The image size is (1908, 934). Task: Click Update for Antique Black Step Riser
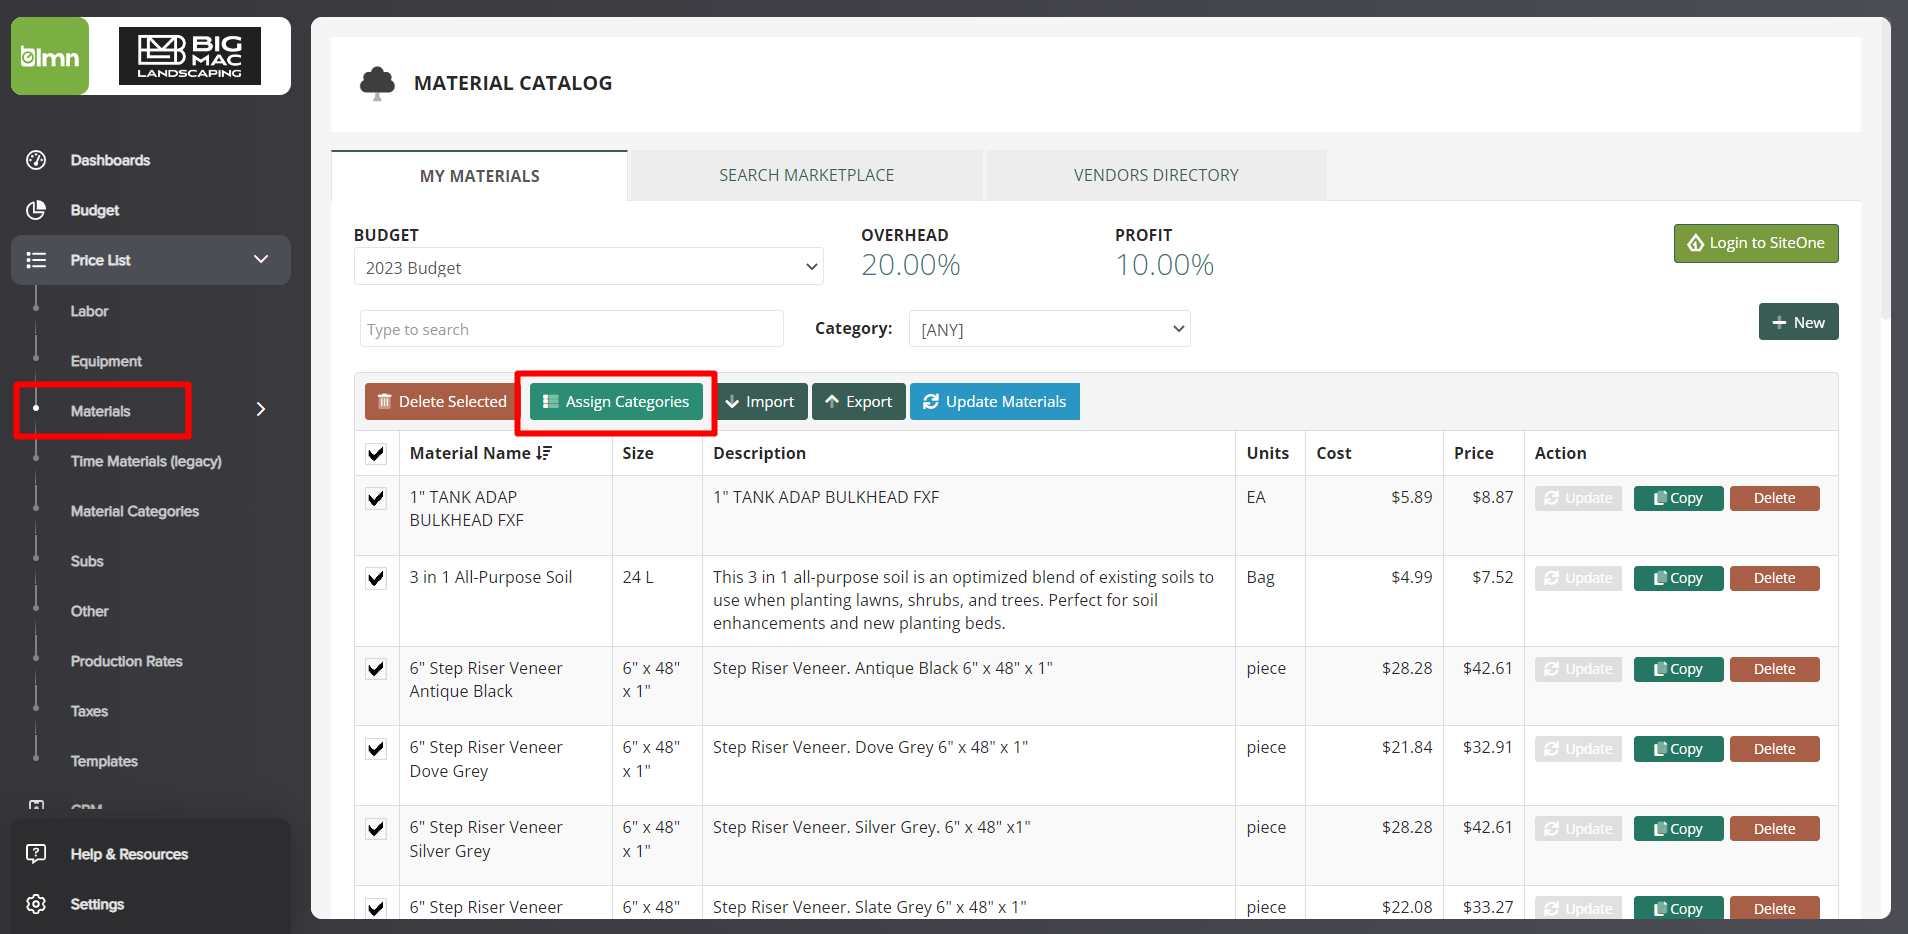(1578, 669)
